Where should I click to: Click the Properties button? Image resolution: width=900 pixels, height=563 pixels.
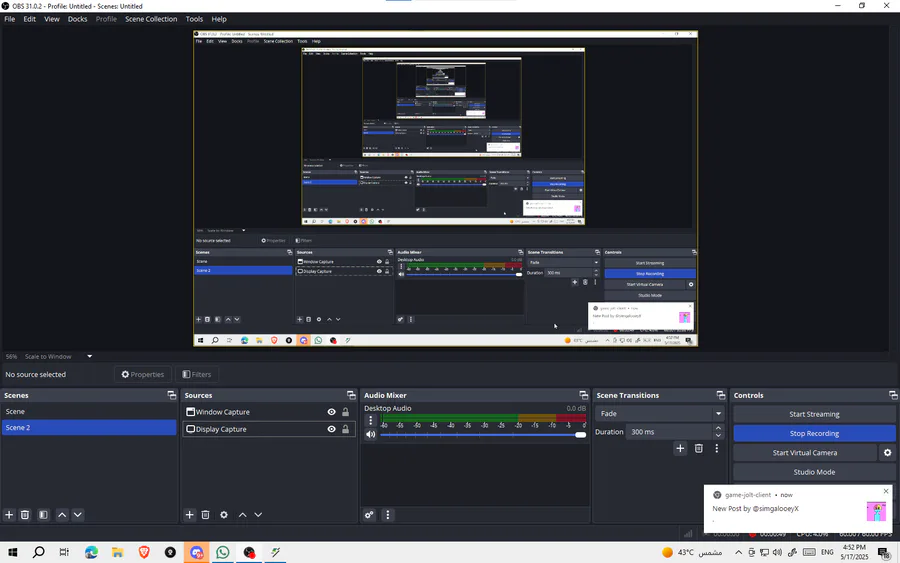(x=143, y=374)
